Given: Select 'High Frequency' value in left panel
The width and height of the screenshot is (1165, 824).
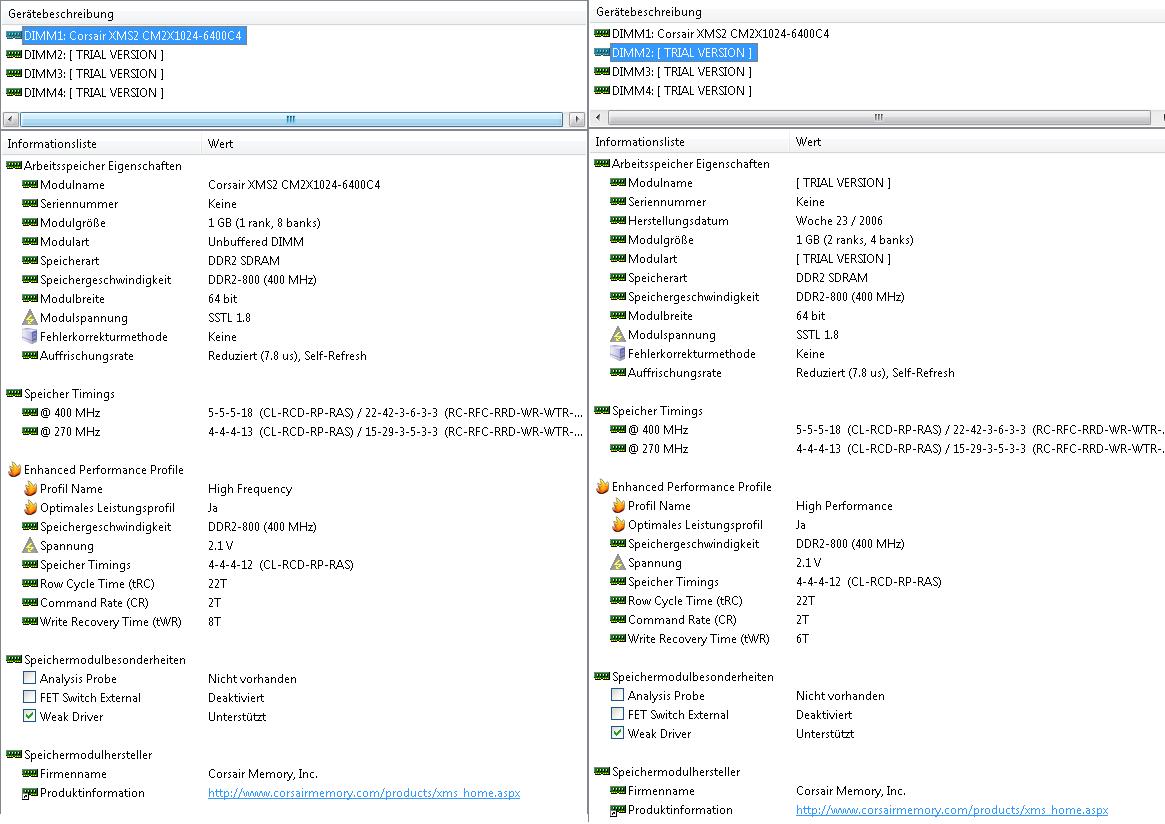Looking at the screenshot, I should (250, 489).
